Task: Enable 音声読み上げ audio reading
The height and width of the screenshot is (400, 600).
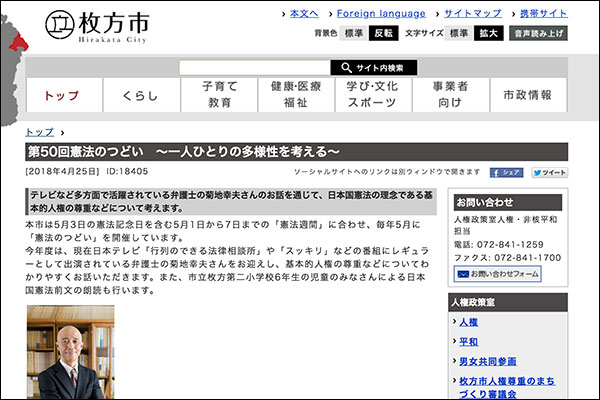Action: point(539,33)
